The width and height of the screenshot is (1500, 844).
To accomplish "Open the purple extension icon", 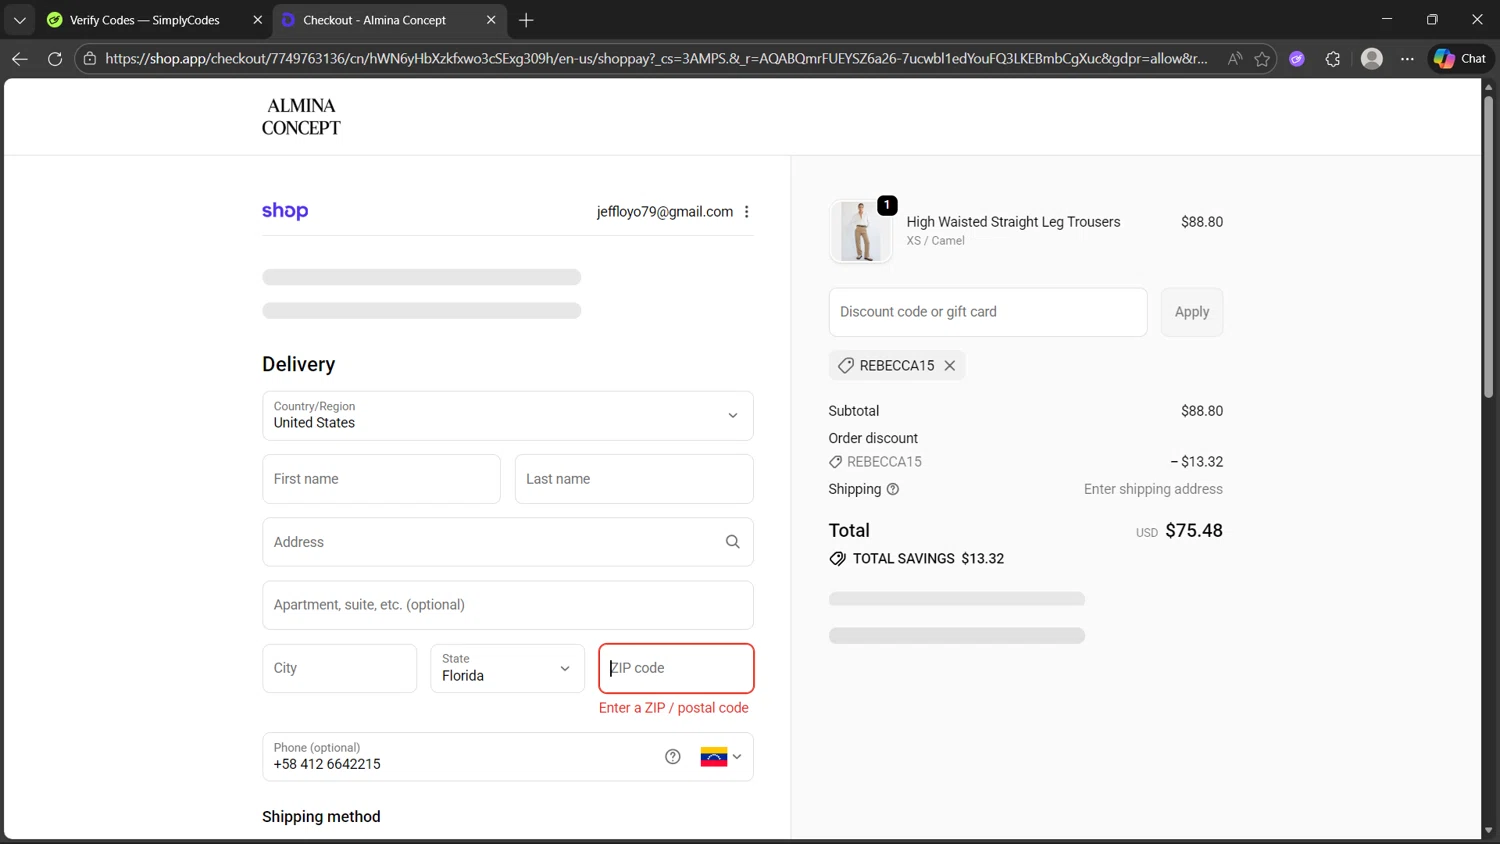I will pos(1297,59).
